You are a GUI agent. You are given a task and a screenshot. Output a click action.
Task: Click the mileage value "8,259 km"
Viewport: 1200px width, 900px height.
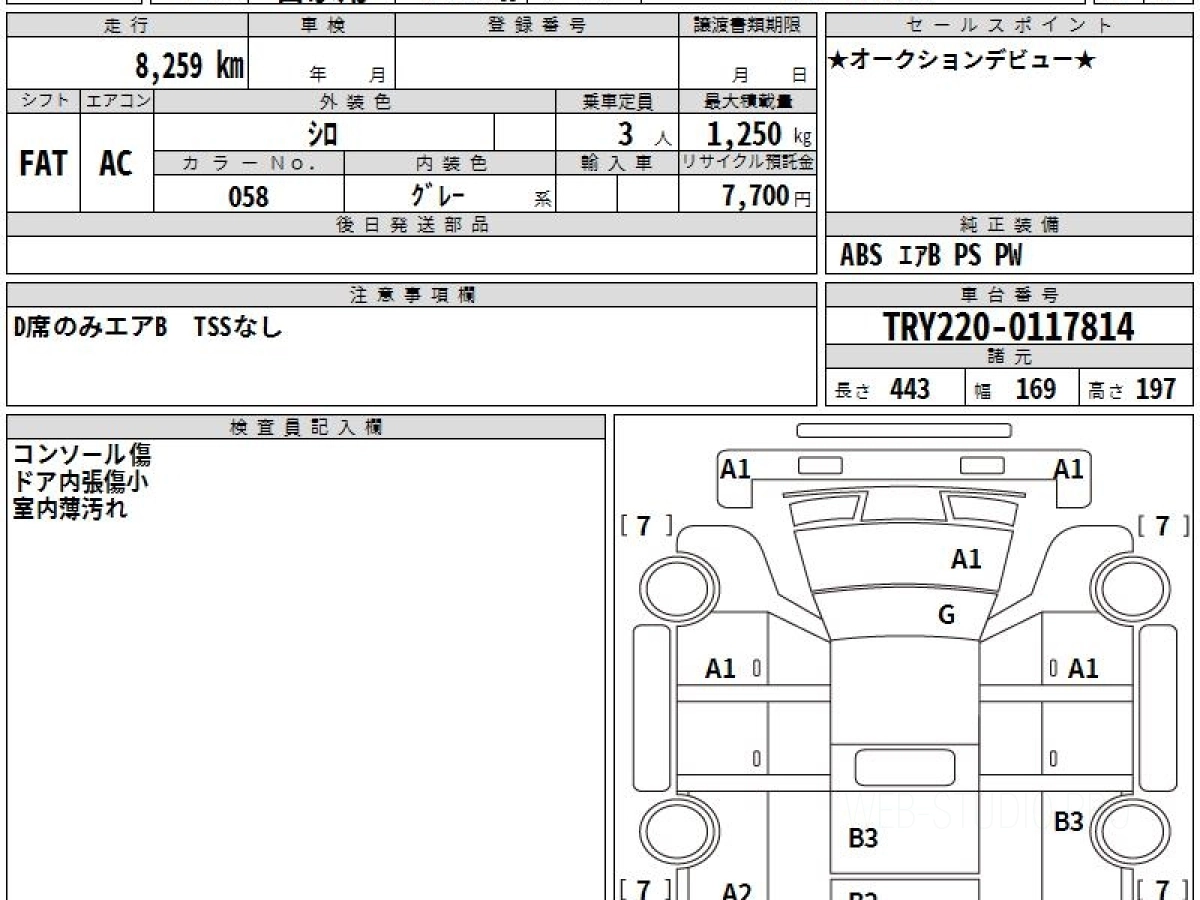(x=190, y=66)
